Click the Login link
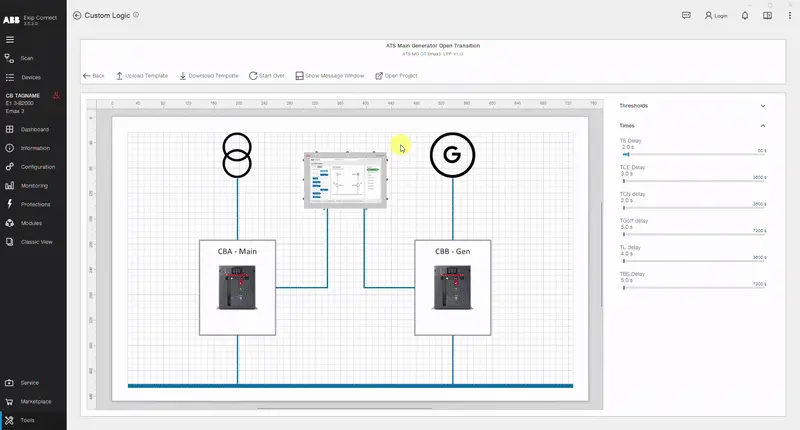The image size is (800, 430). (715, 16)
